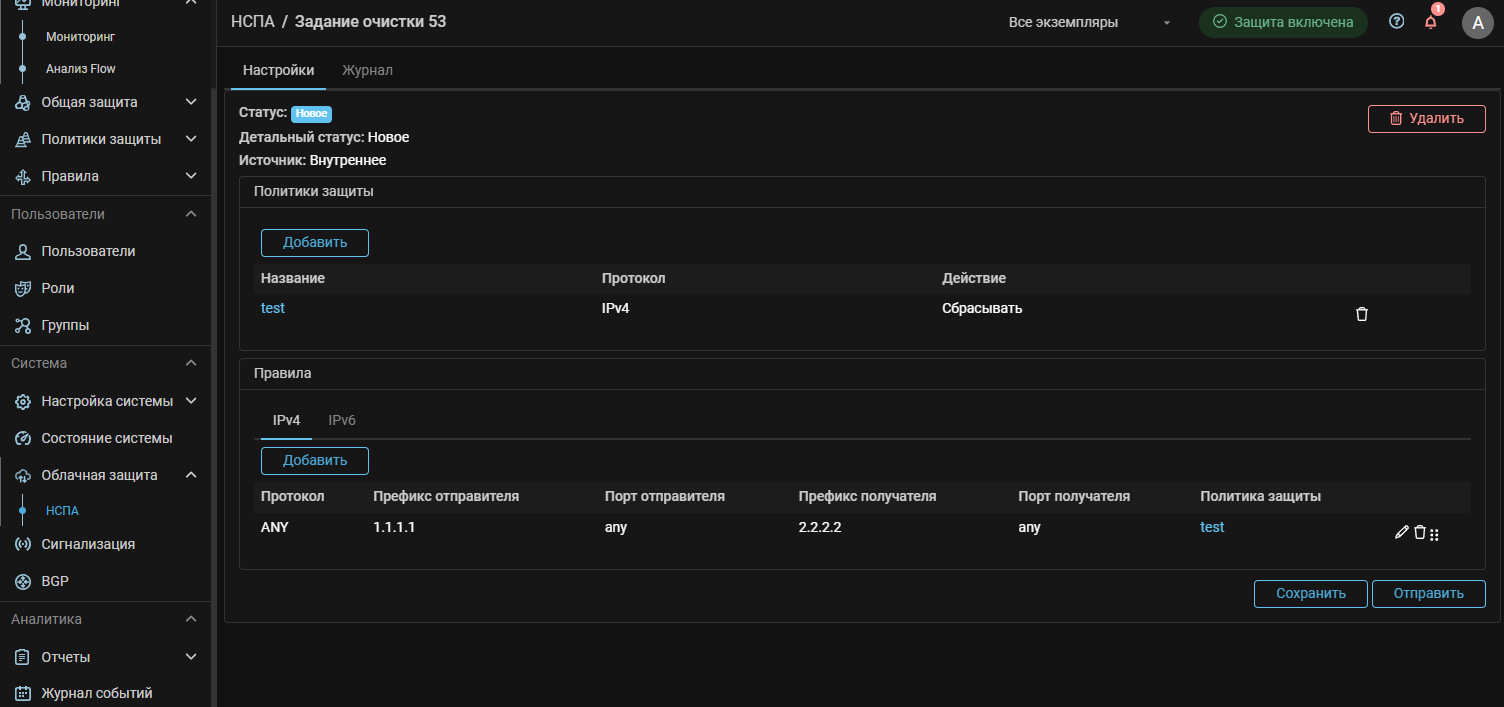Click the notification bell icon
Viewport: 1504px width, 707px height.
[x=1430, y=22]
